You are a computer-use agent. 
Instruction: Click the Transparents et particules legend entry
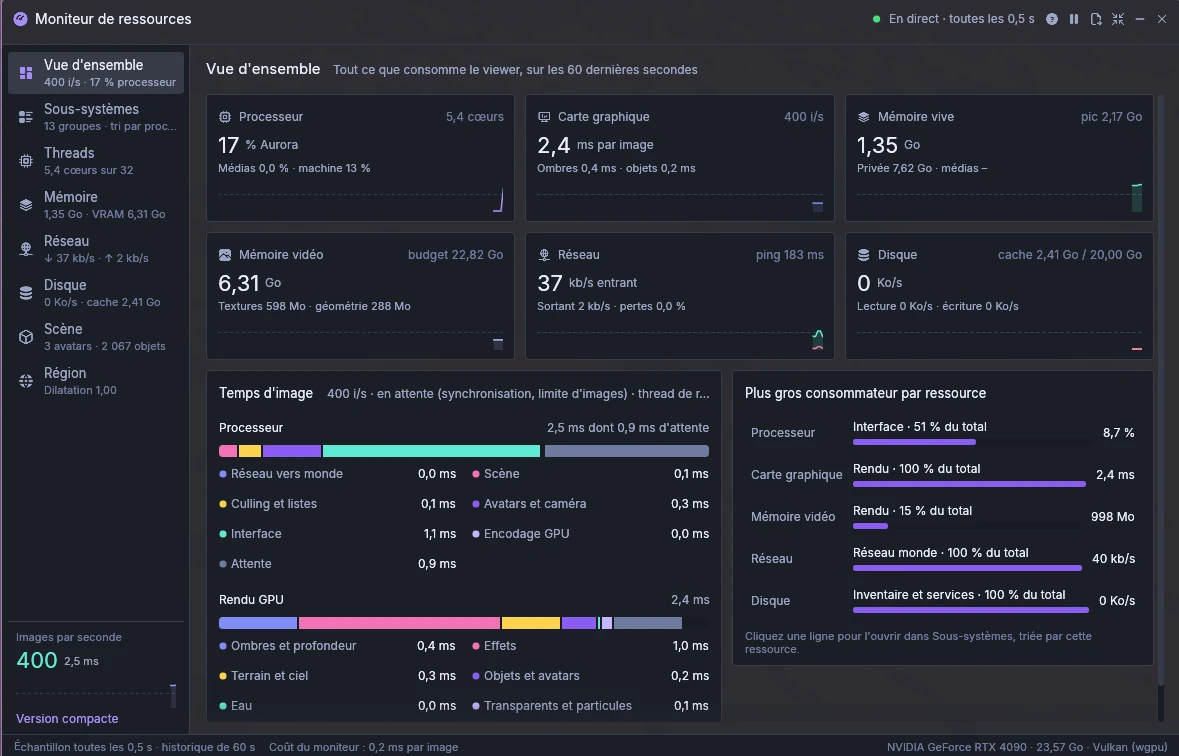[590, 706]
